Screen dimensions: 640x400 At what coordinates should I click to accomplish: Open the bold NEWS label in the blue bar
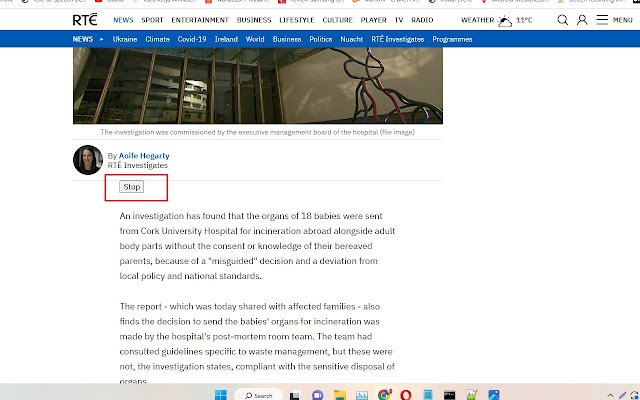click(83, 39)
